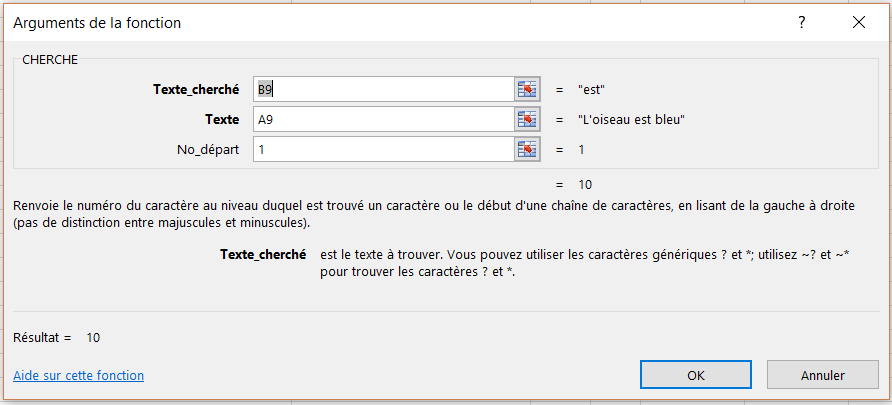The width and height of the screenshot is (892, 405).
Task: Click the CHERCHE function name heading
Action: tap(50, 59)
